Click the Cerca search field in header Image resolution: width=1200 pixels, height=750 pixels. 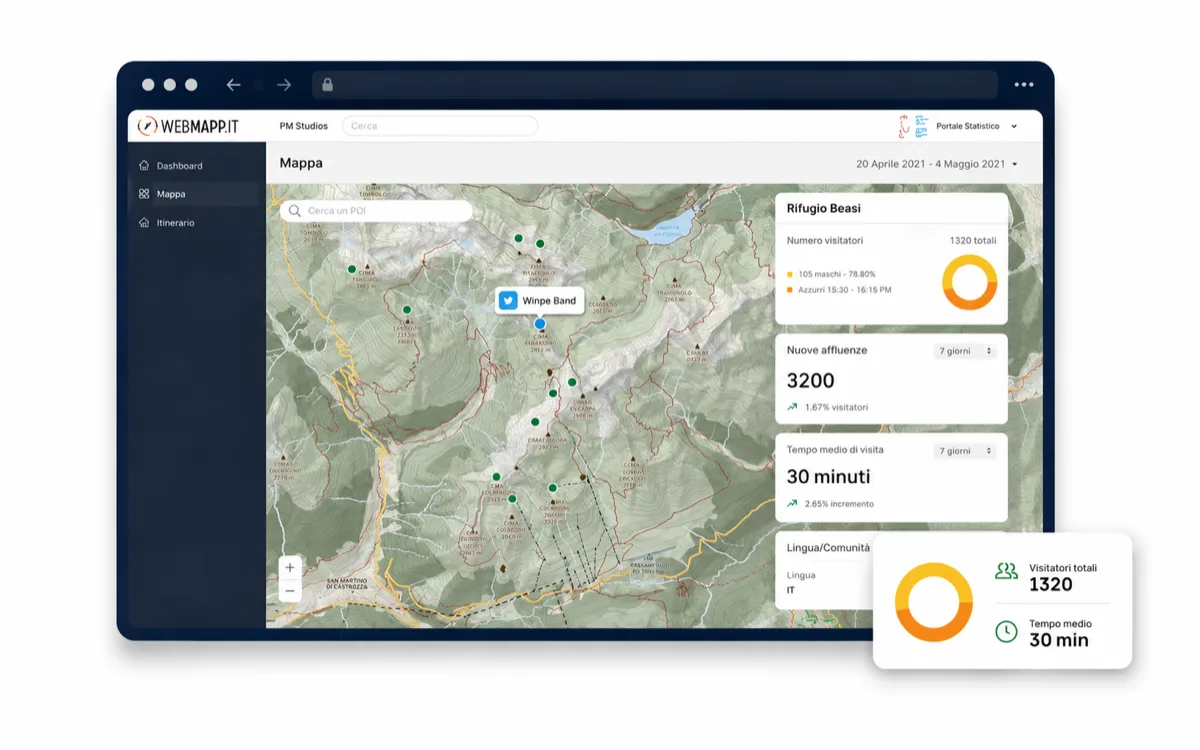click(x=440, y=126)
